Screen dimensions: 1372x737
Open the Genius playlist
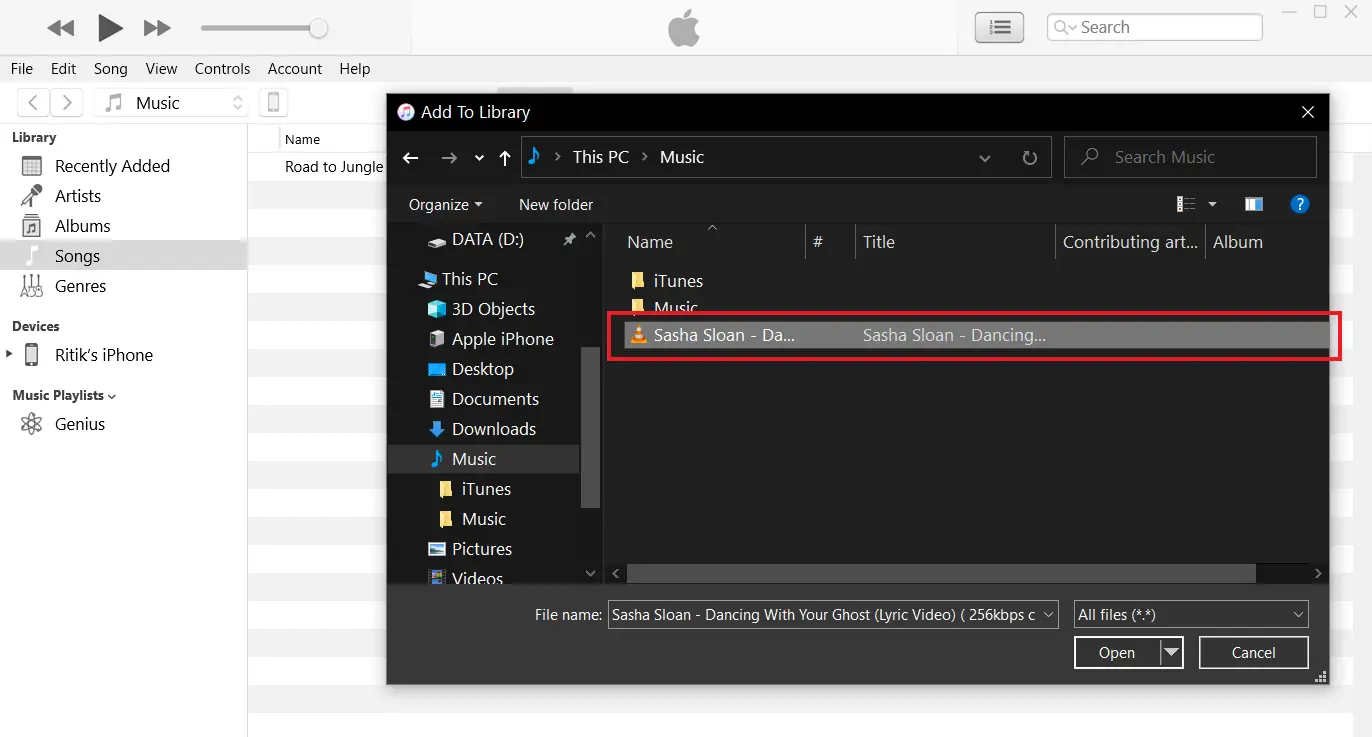coord(80,424)
